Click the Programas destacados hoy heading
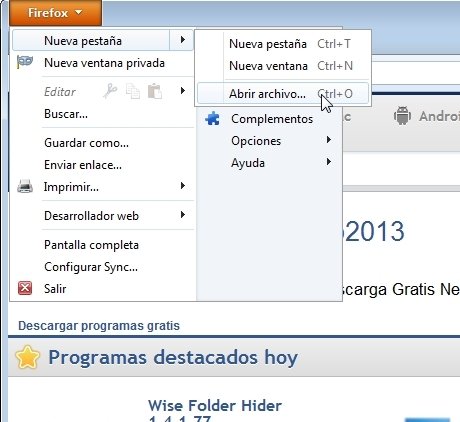This screenshot has width=460, height=422. [173, 357]
